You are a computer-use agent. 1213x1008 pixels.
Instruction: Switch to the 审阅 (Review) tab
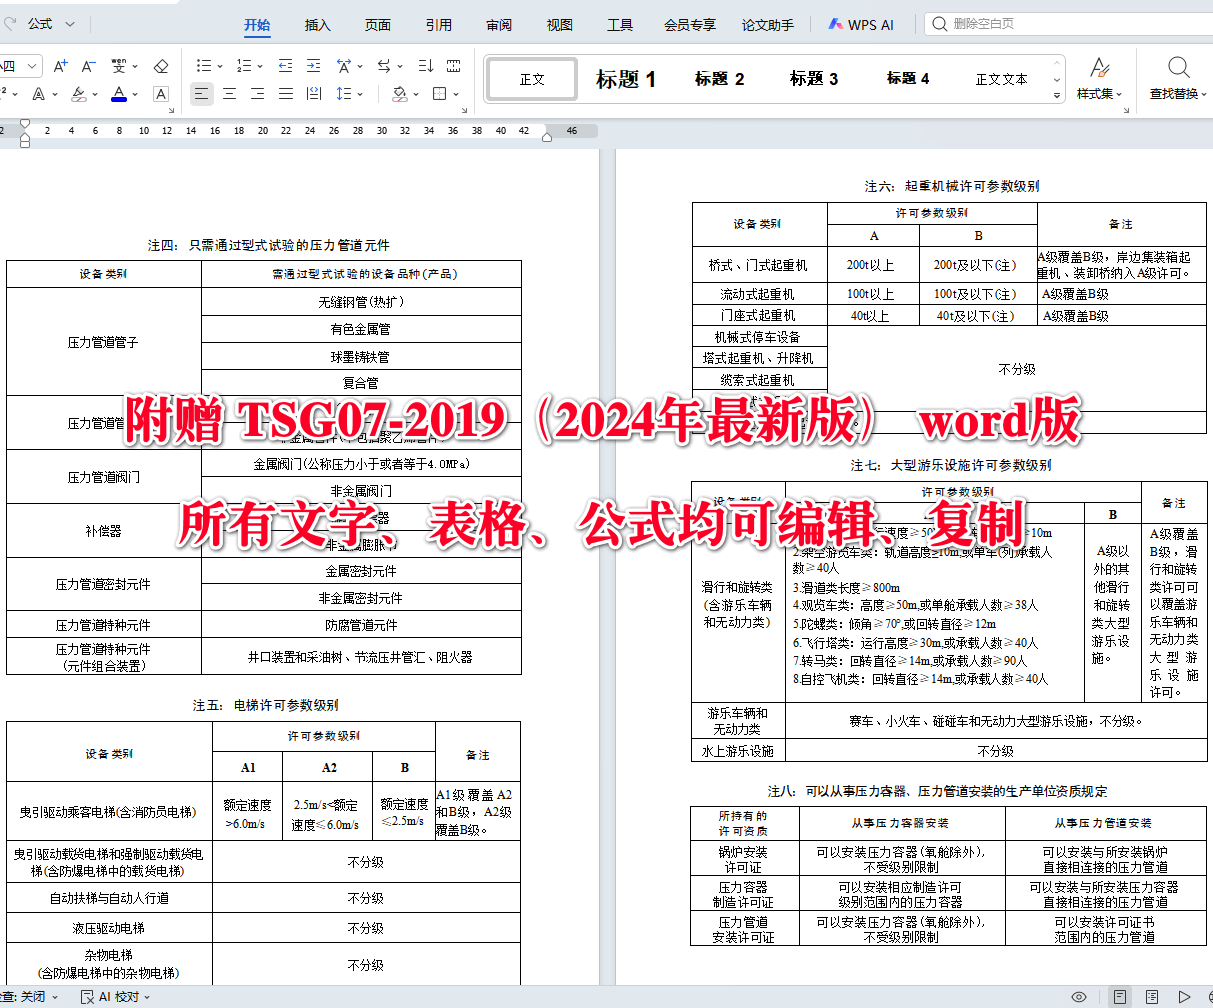[x=499, y=25]
